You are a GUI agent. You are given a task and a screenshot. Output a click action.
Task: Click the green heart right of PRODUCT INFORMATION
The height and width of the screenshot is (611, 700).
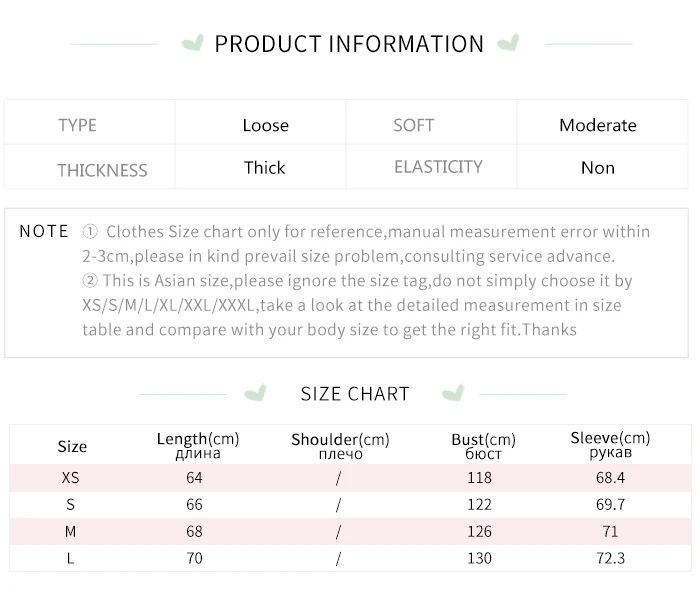[x=508, y=43]
